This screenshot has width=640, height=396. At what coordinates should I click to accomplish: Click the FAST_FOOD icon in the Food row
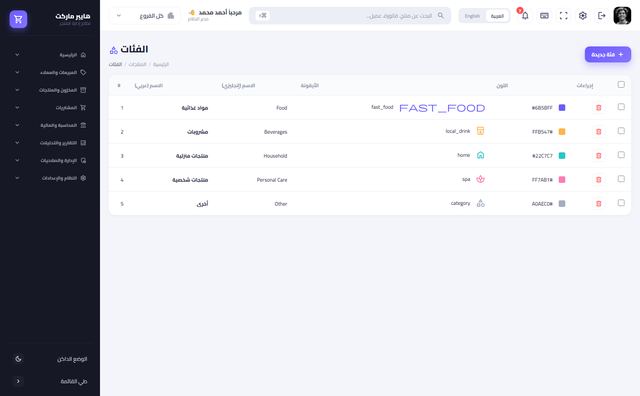(442, 108)
